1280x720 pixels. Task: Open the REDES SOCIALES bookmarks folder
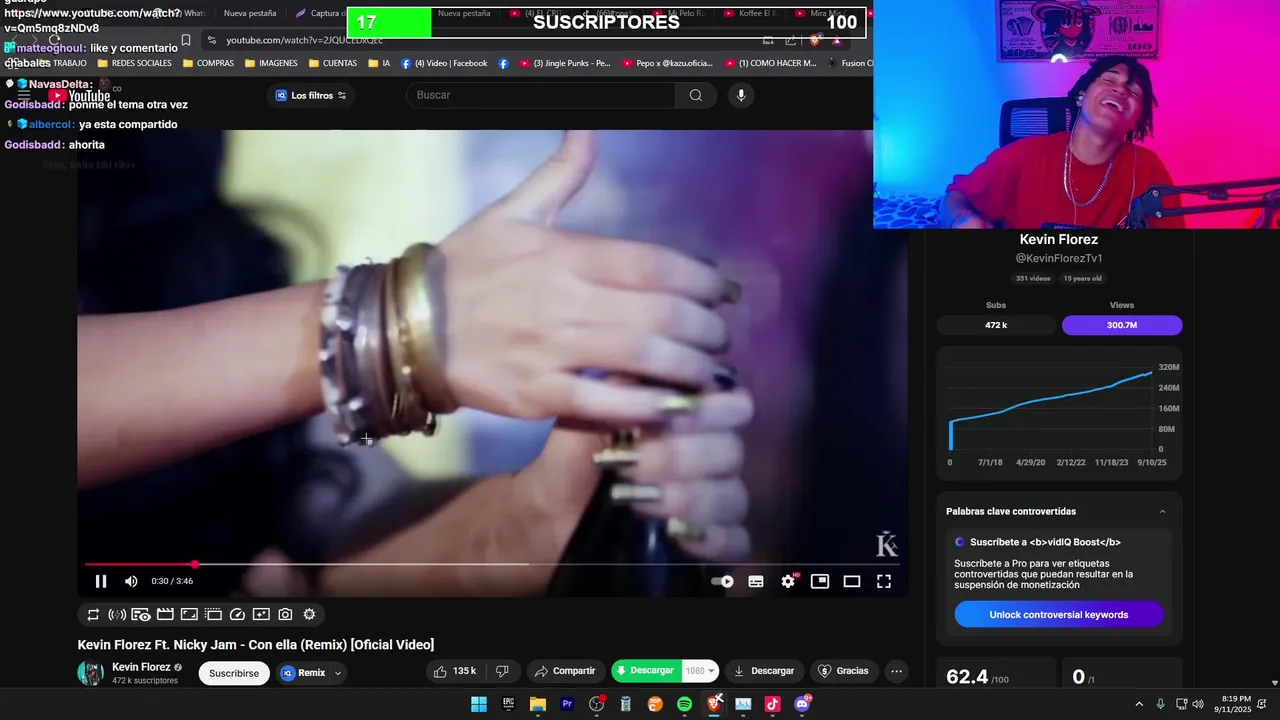coord(134,63)
